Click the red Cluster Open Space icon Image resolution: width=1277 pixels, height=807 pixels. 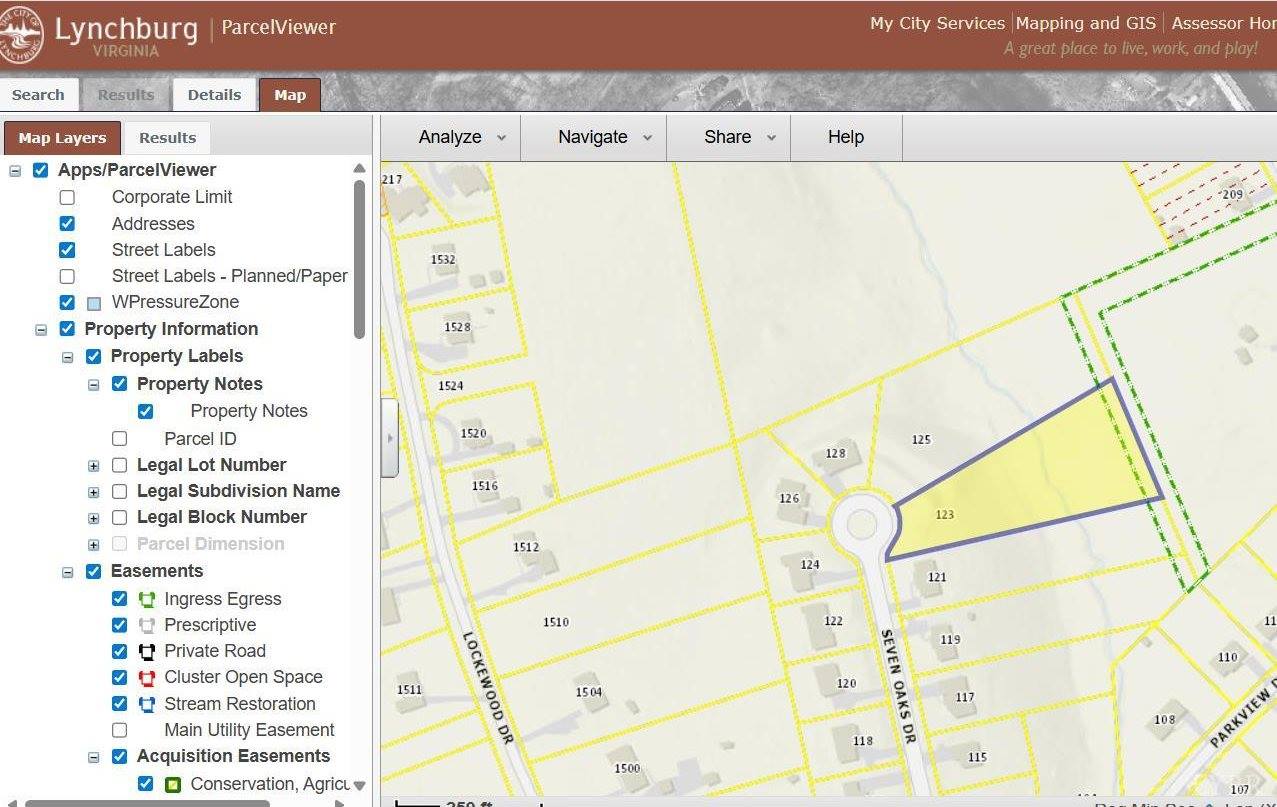(147, 677)
